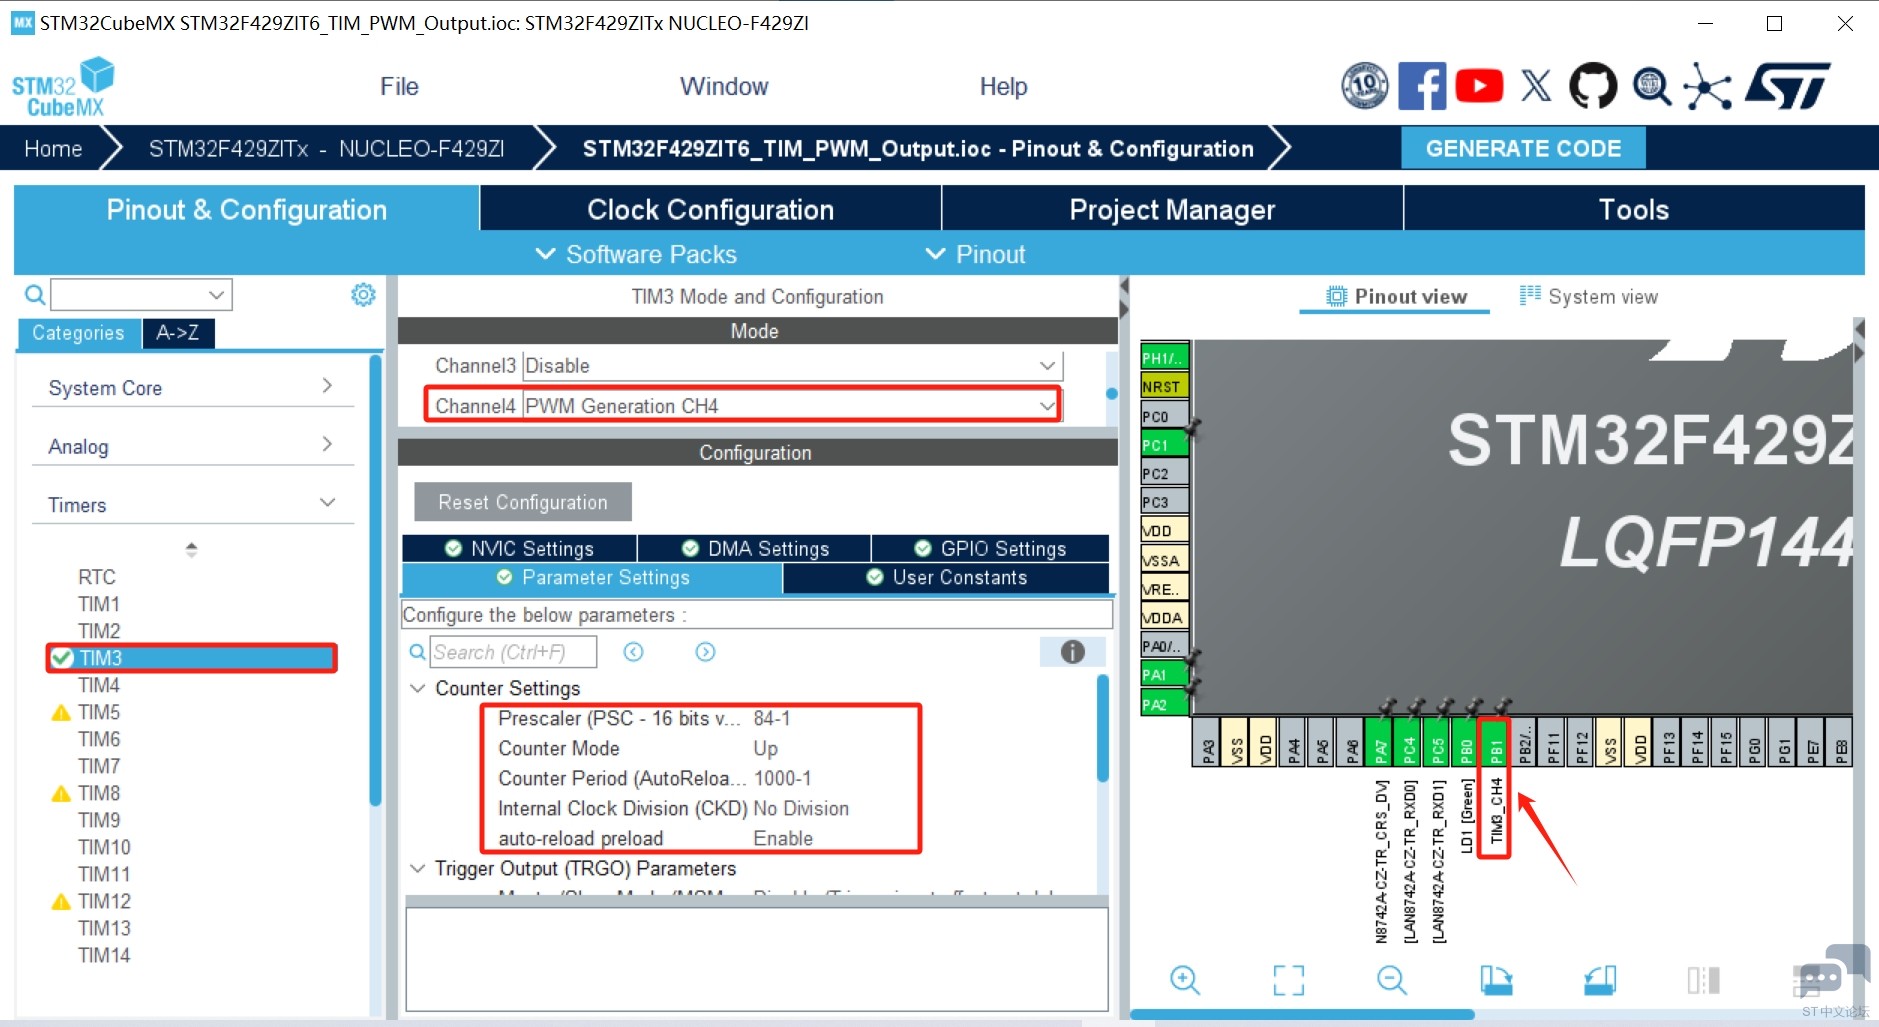Viewport: 1879px width, 1027px height.
Task: Rotate the chip view counterclockwise
Action: [x=1600, y=980]
